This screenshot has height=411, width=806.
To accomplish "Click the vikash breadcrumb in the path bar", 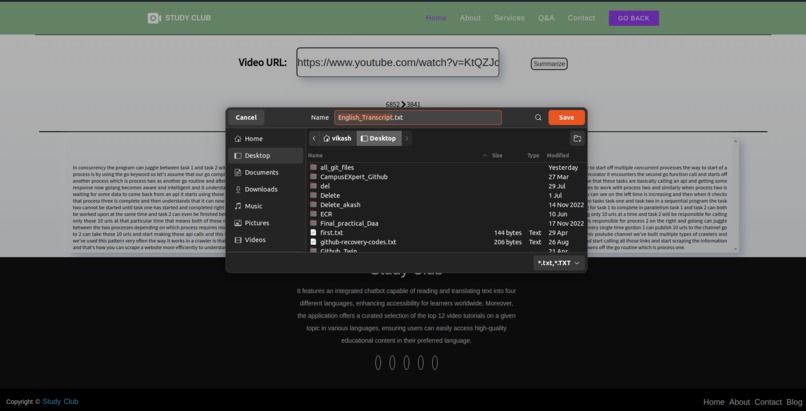I will click(338, 139).
